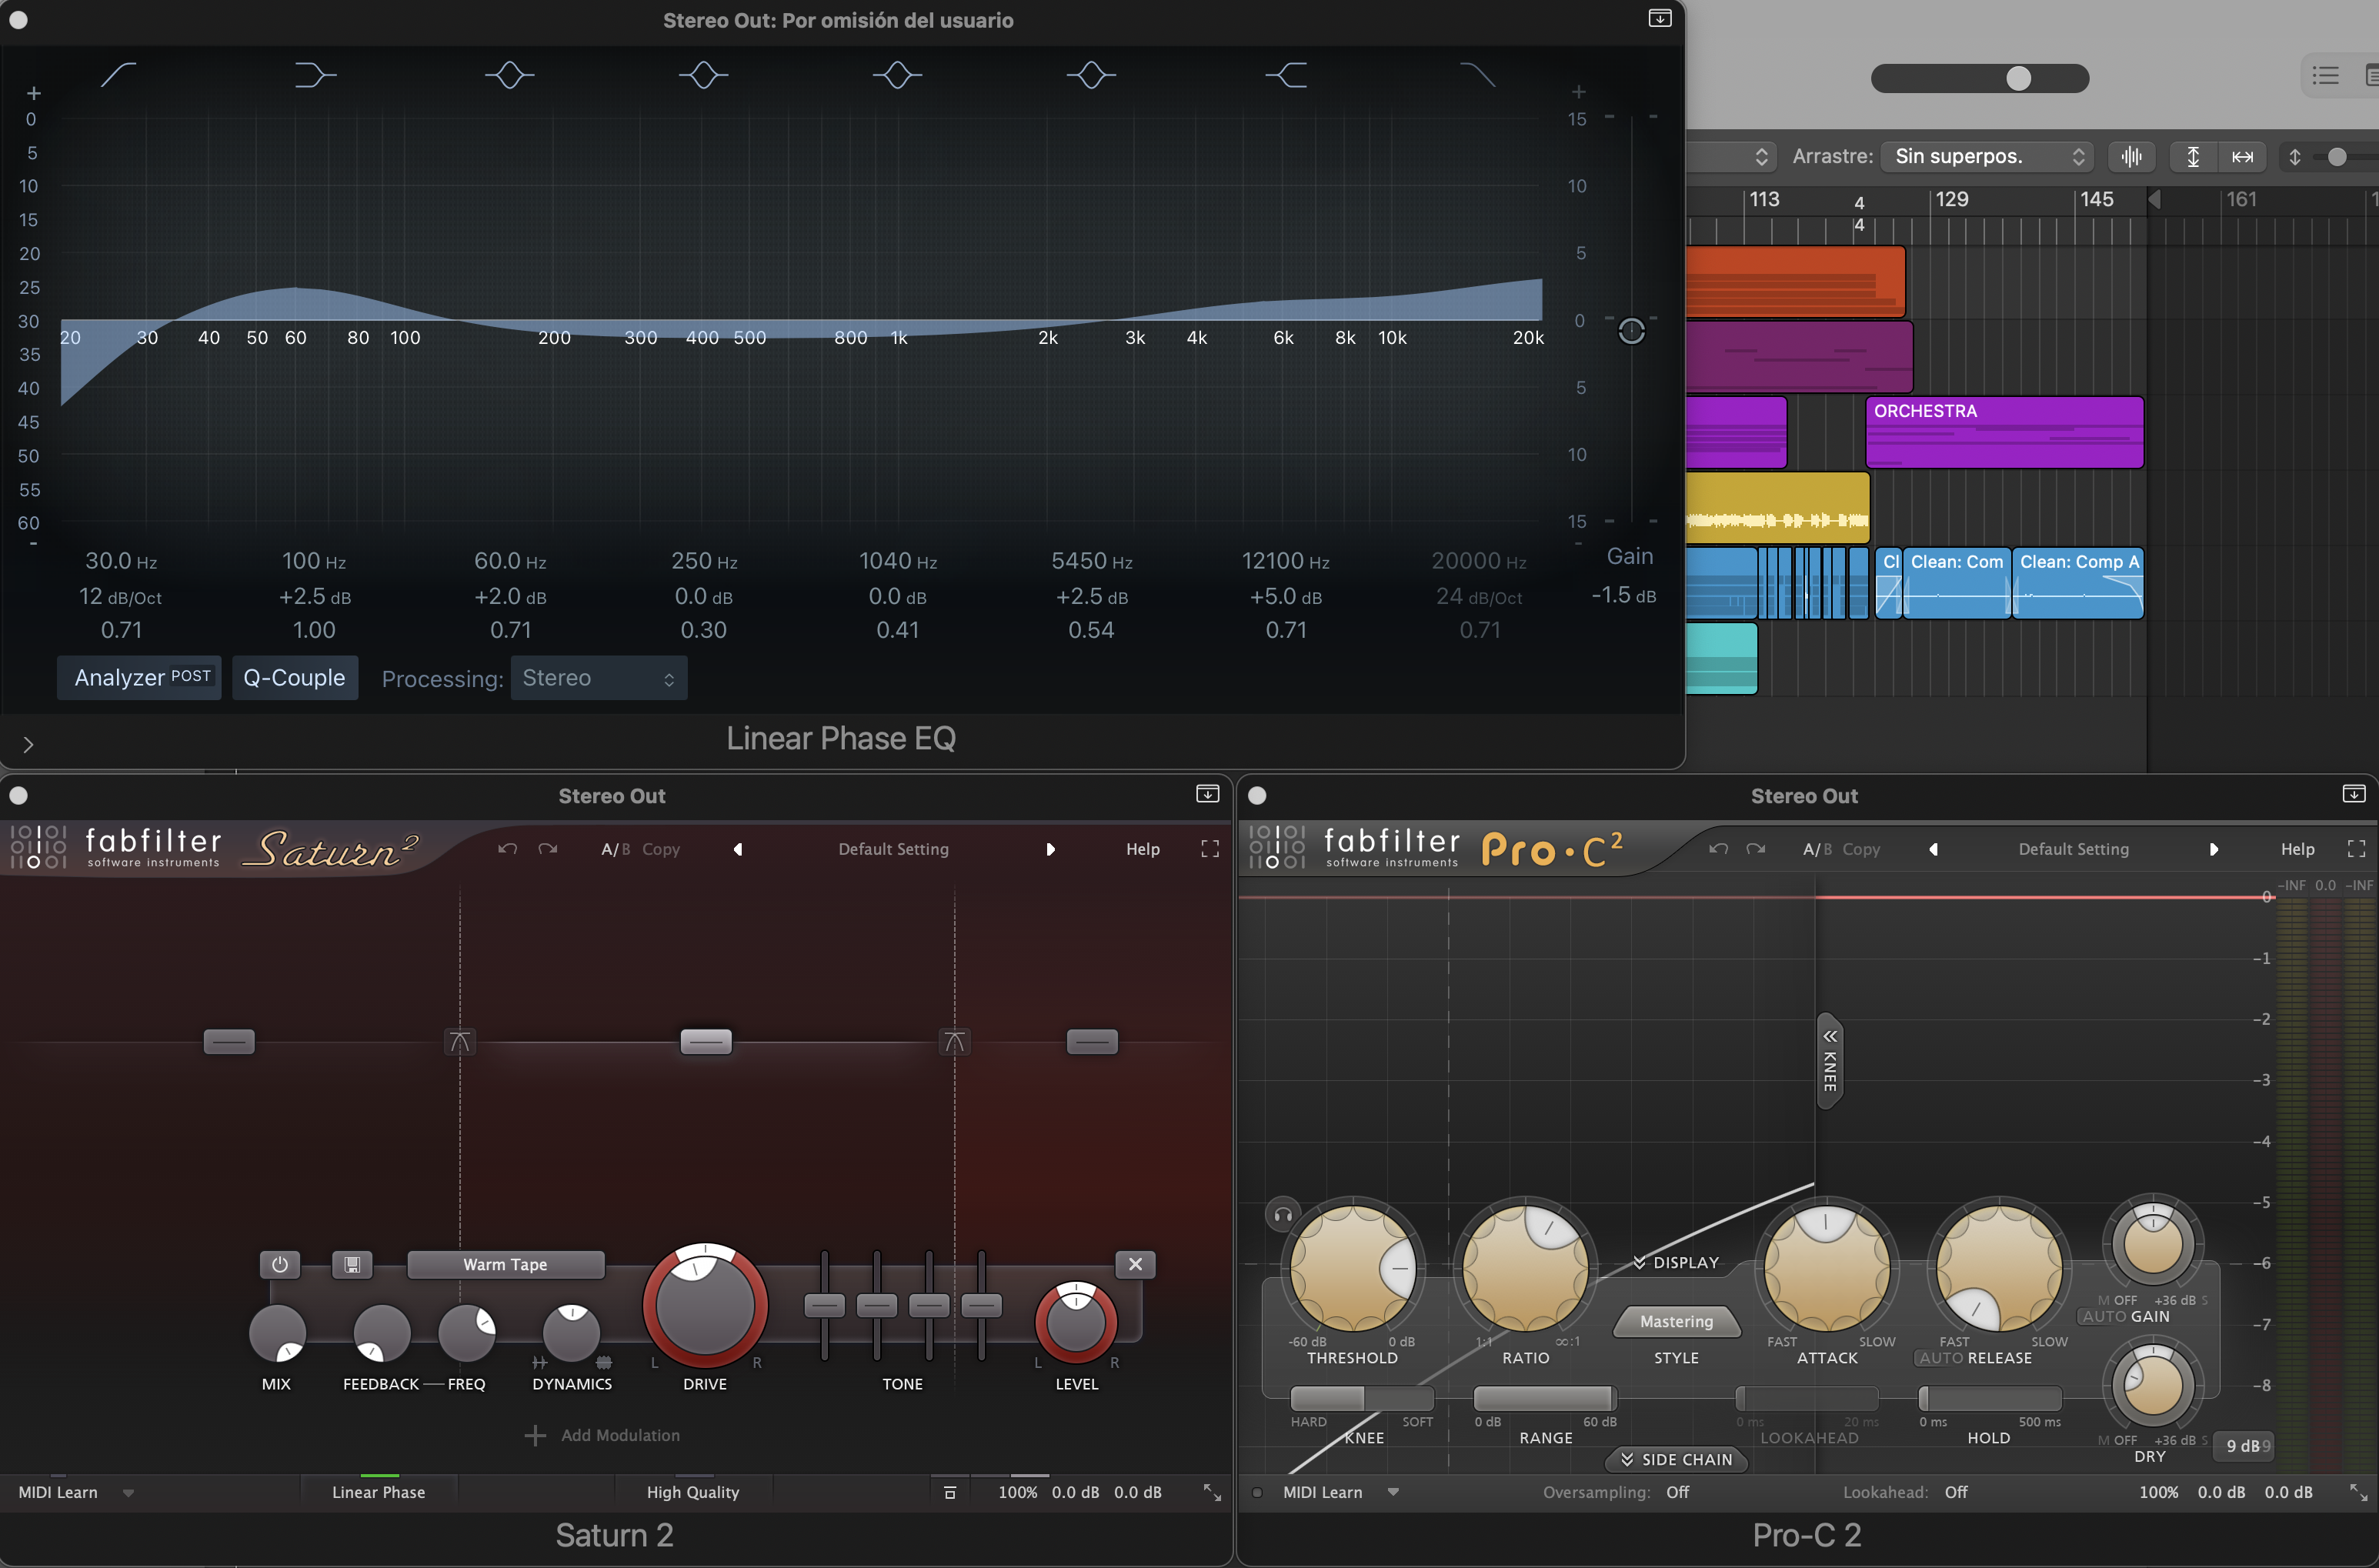Open the Default Setting preset menu in Saturn 2
The image size is (2379, 1568).
point(894,849)
